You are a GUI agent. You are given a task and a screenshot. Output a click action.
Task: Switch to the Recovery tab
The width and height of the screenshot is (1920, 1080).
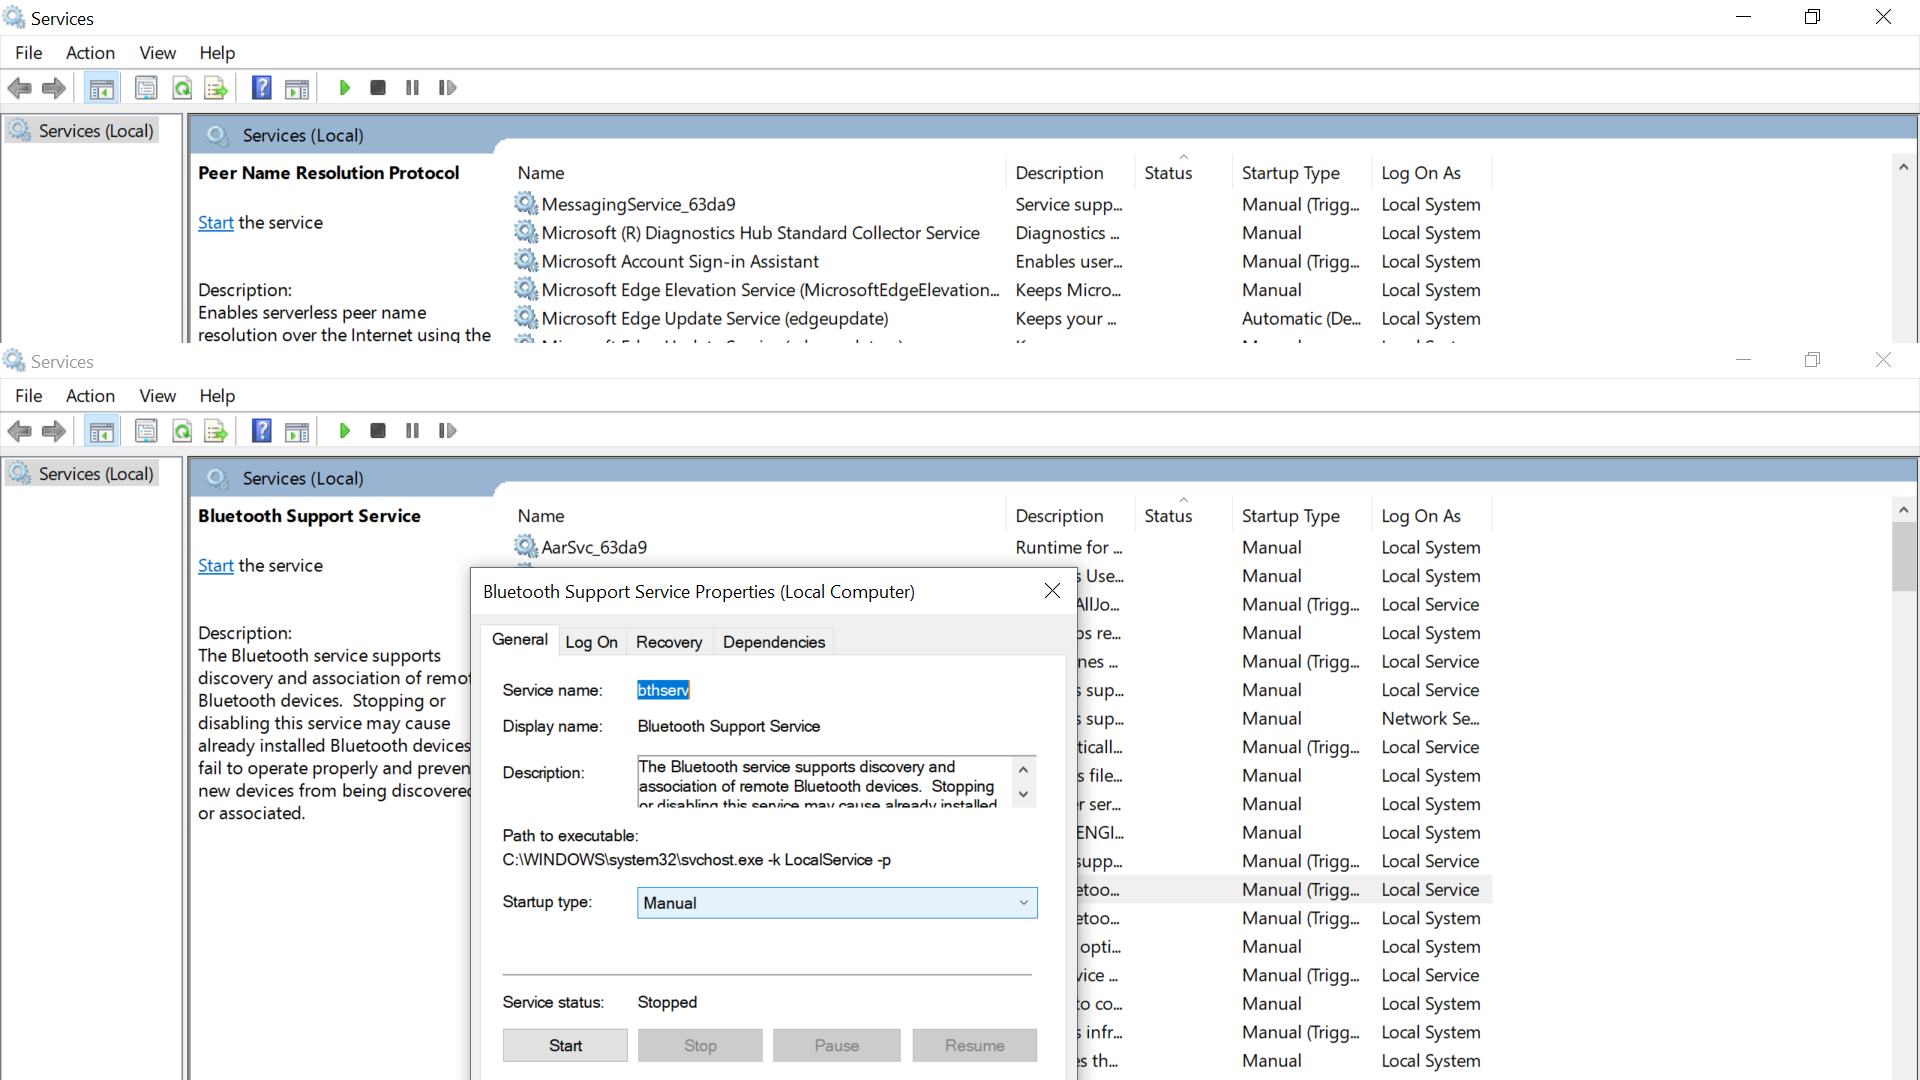coord(668,642)
